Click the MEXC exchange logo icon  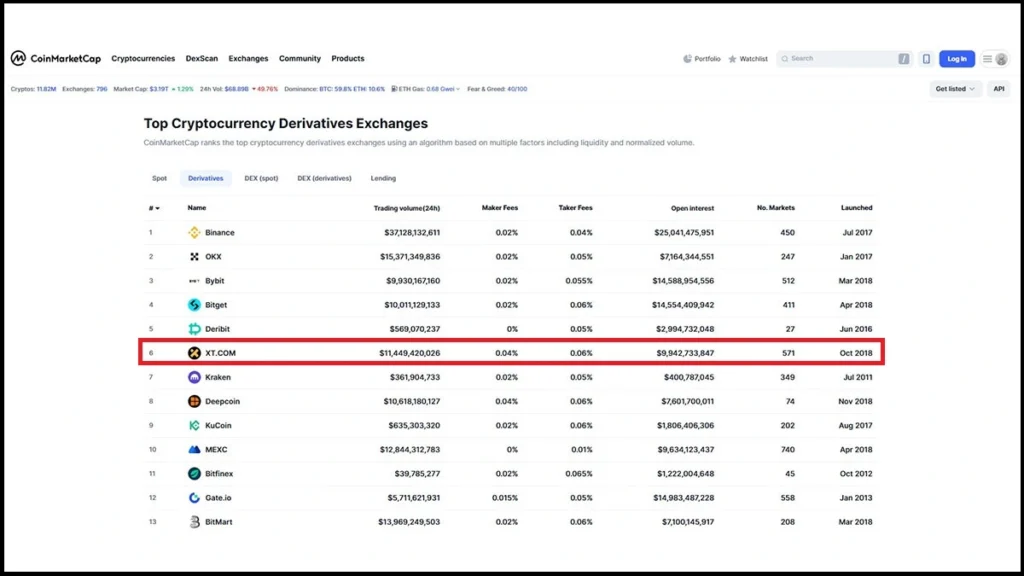click(194, 449)
